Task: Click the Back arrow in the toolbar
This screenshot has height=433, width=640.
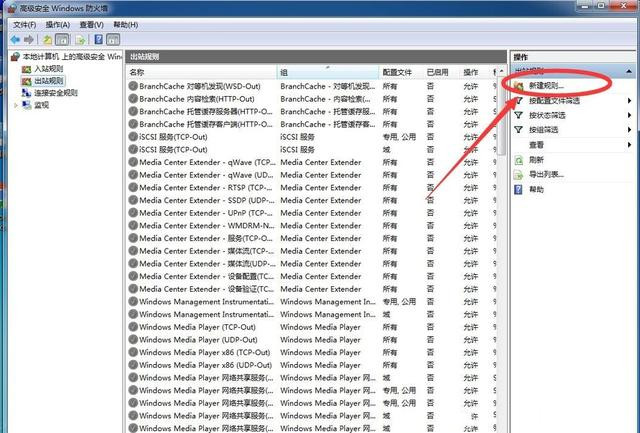Action: tap(15, 39)
